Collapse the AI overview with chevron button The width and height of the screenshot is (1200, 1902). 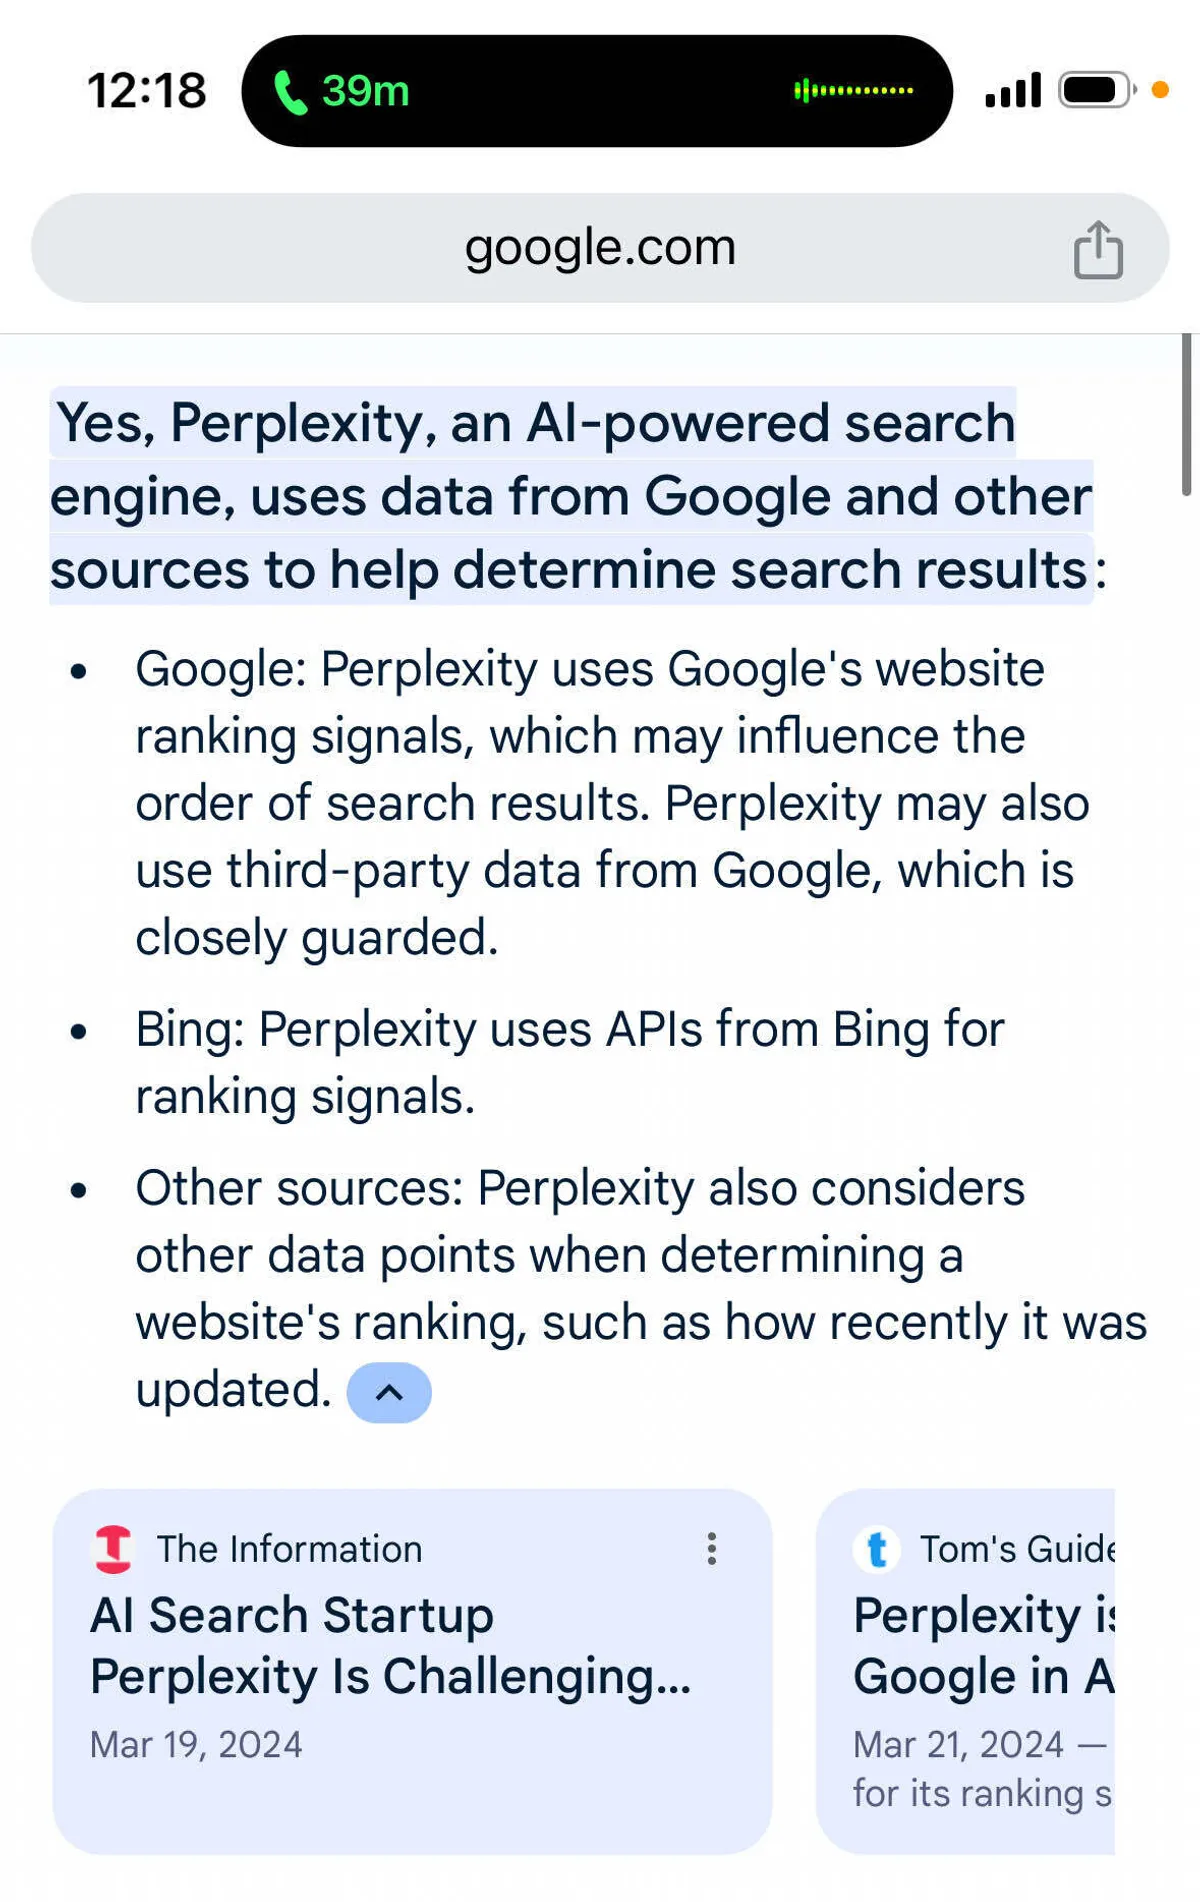coord(389,1392)
